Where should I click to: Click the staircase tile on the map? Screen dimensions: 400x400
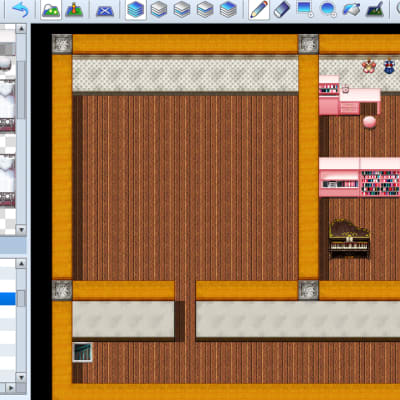(82, 352)
